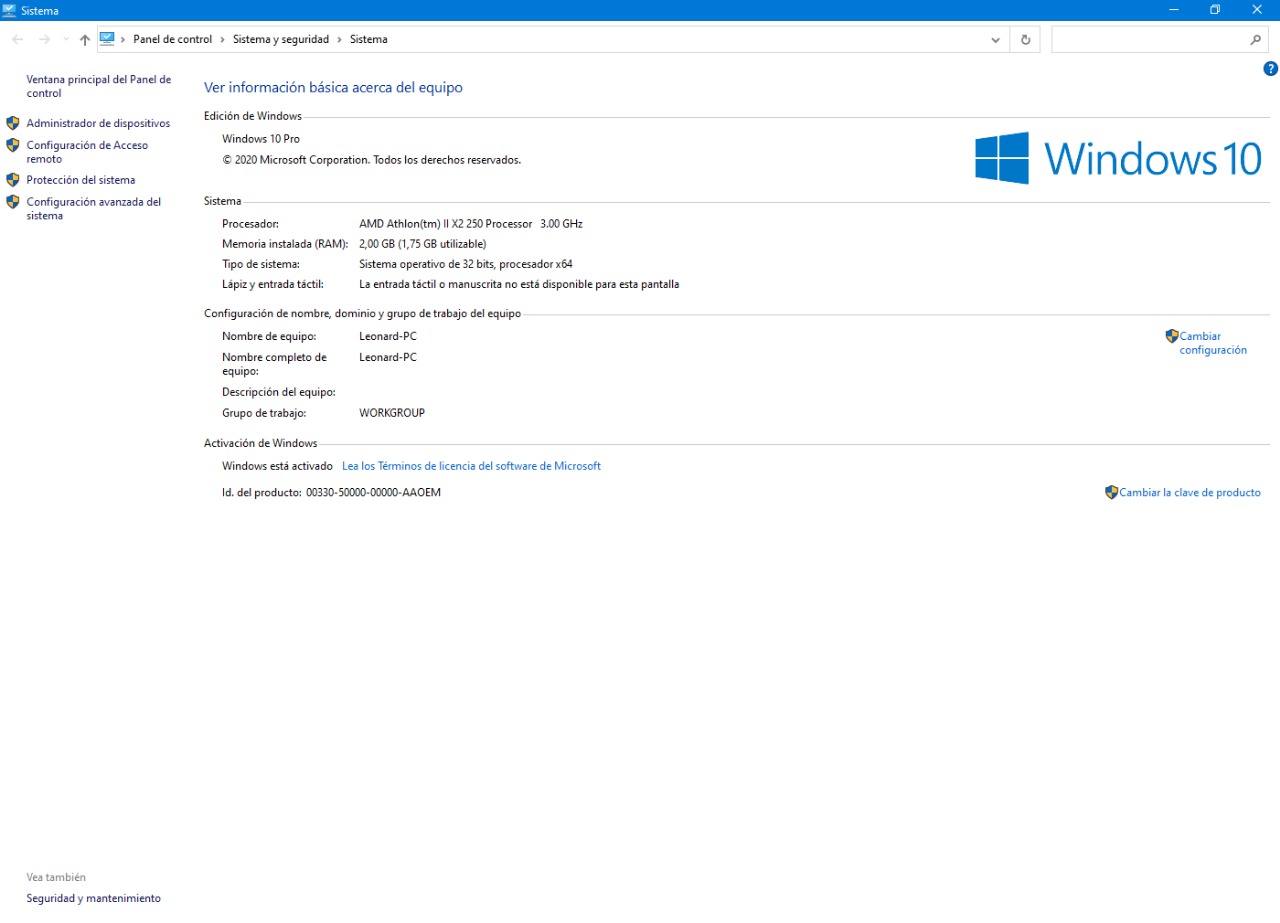Viewport: 1280px width, 923px height.
Task: Open the address bar history dropdown
Action: [996, 40]
